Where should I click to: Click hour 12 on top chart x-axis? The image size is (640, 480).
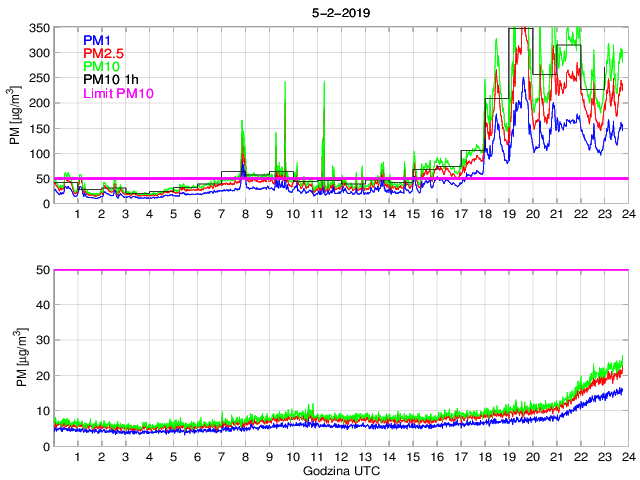(340, 215)
